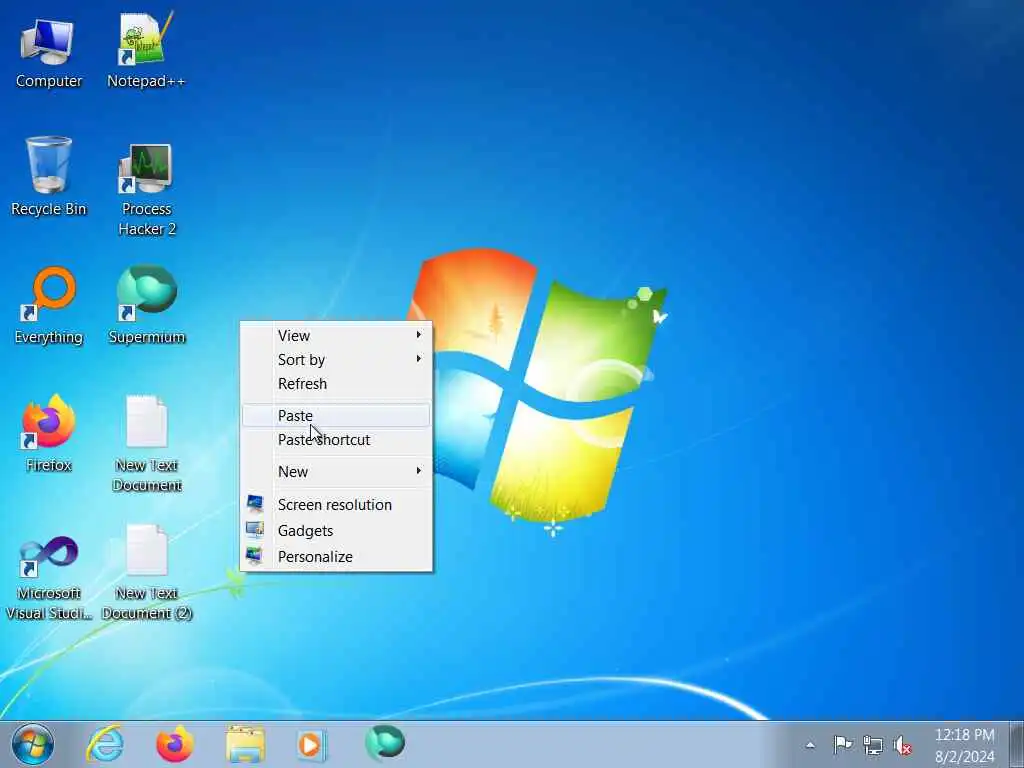Choose Paste shortcut in context menu
This screenshot has width=1024, height=768.
pyautogui.click(x=336, y=440)
